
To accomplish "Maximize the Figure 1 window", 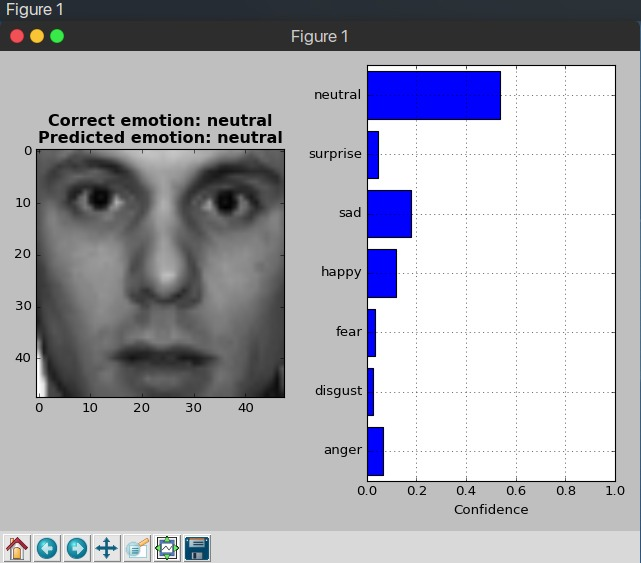I will point(57,36).
